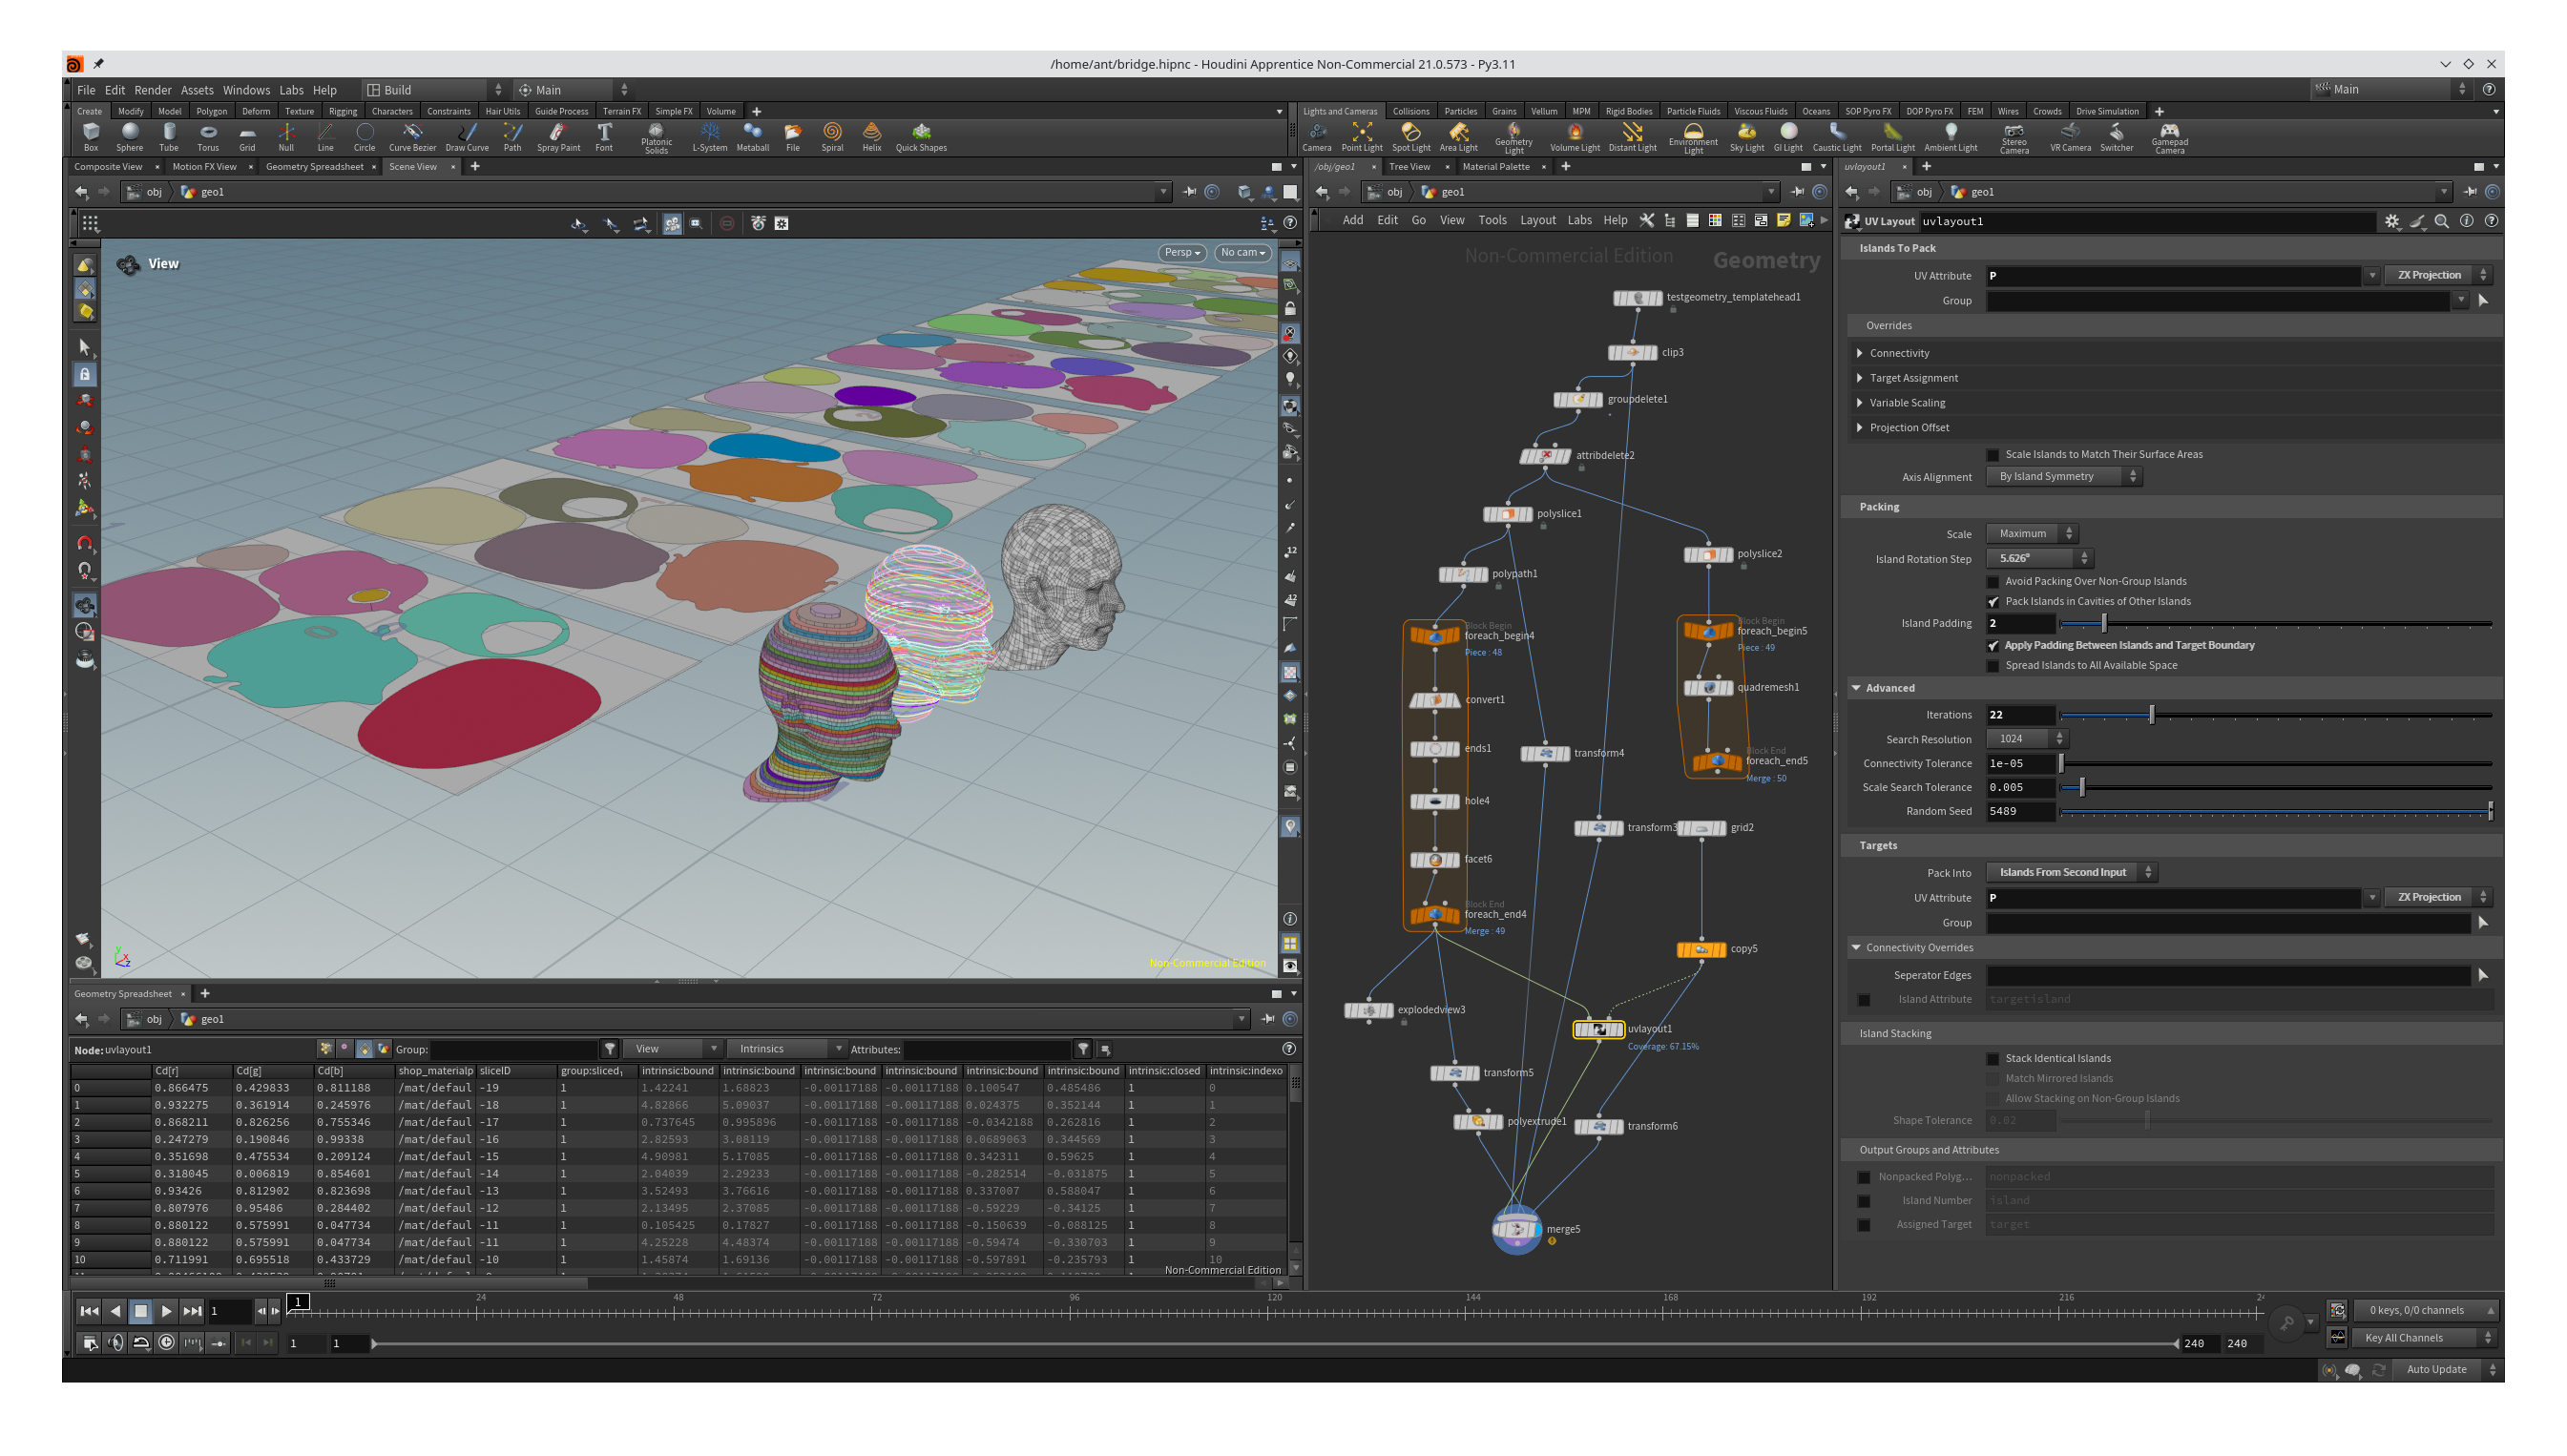Disable Pack Islands in Cavities option
This screenshot has width=2567, height=1456.
click(x=1993, y=602)
